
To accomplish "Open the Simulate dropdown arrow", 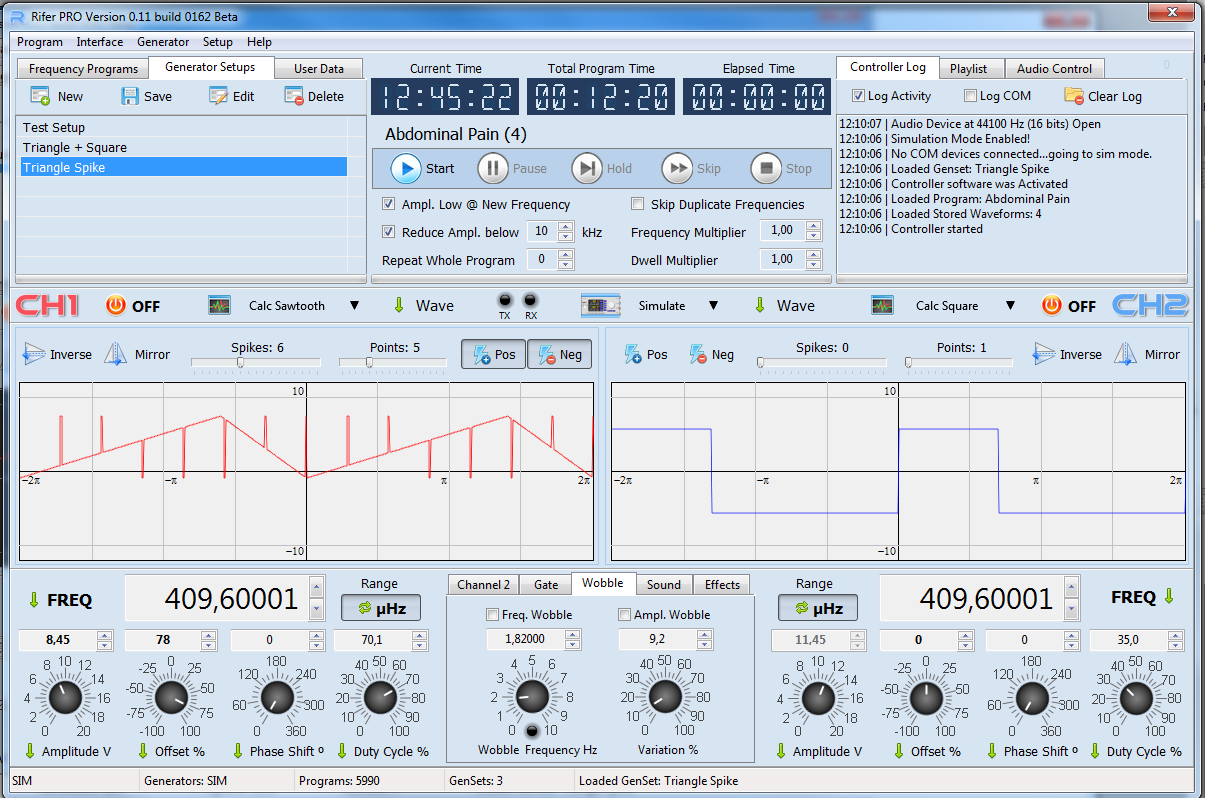I will 713,305.
